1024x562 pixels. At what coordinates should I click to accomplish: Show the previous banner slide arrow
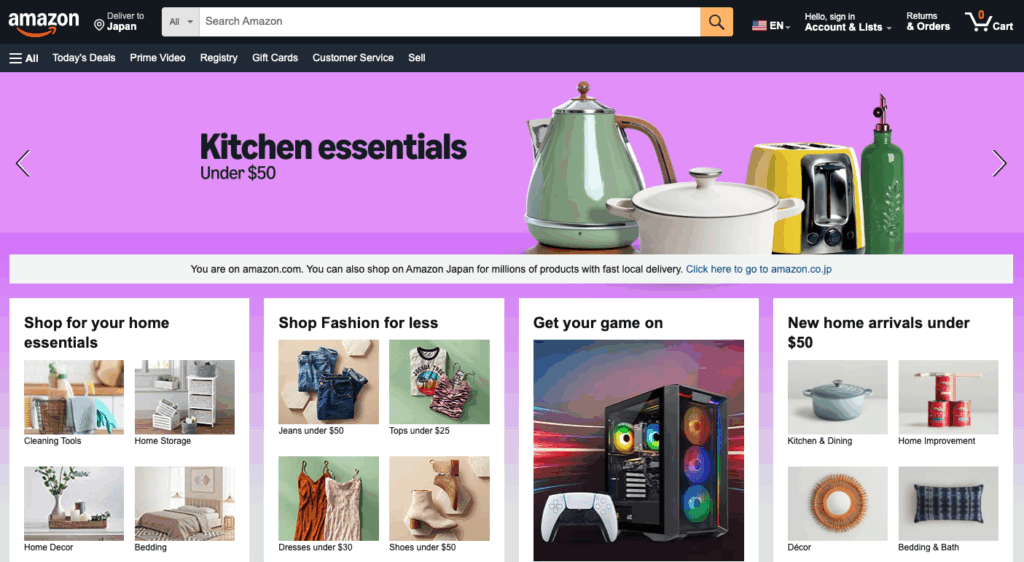tap(23, 163)
